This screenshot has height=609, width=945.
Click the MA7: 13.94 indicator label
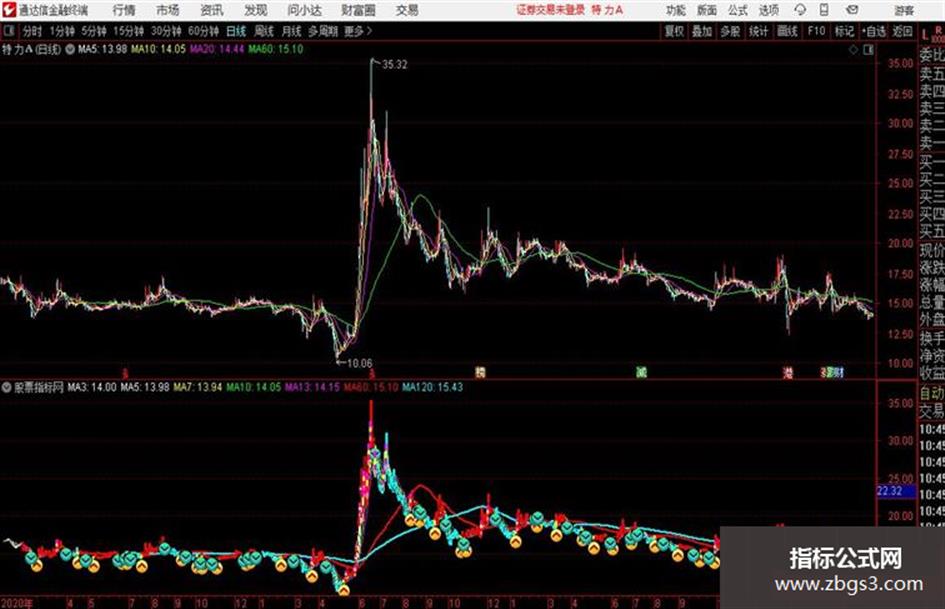pyautogui.click(x=198, y=387)
